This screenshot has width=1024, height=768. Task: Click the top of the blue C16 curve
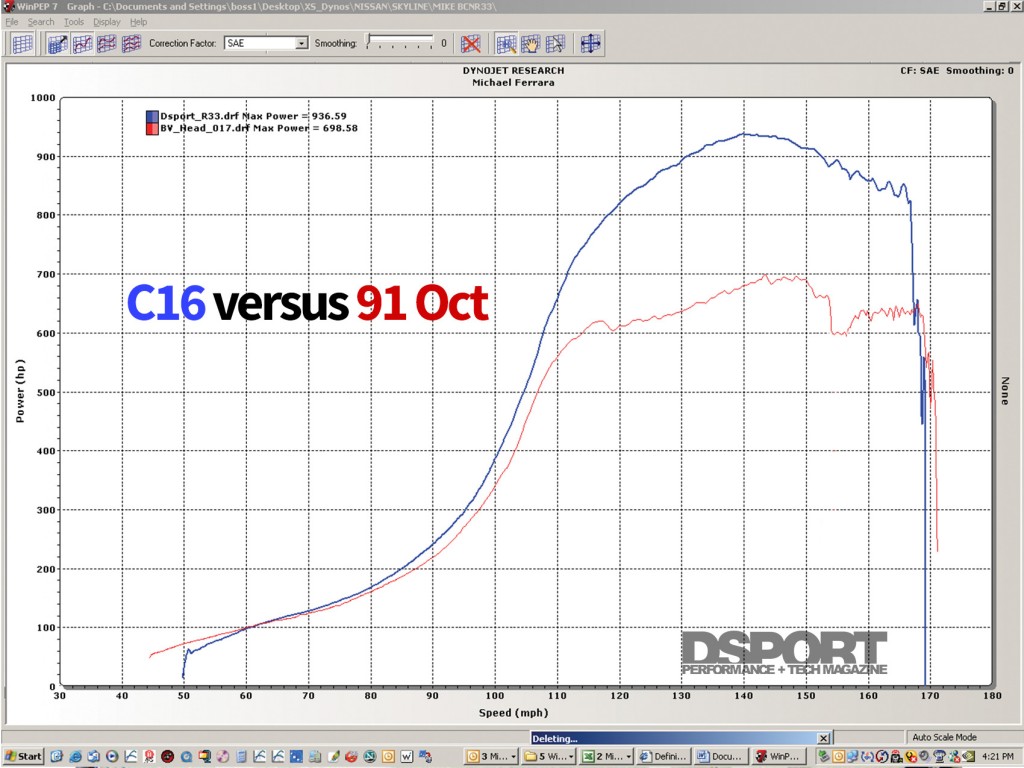click(x=743, y=134)
